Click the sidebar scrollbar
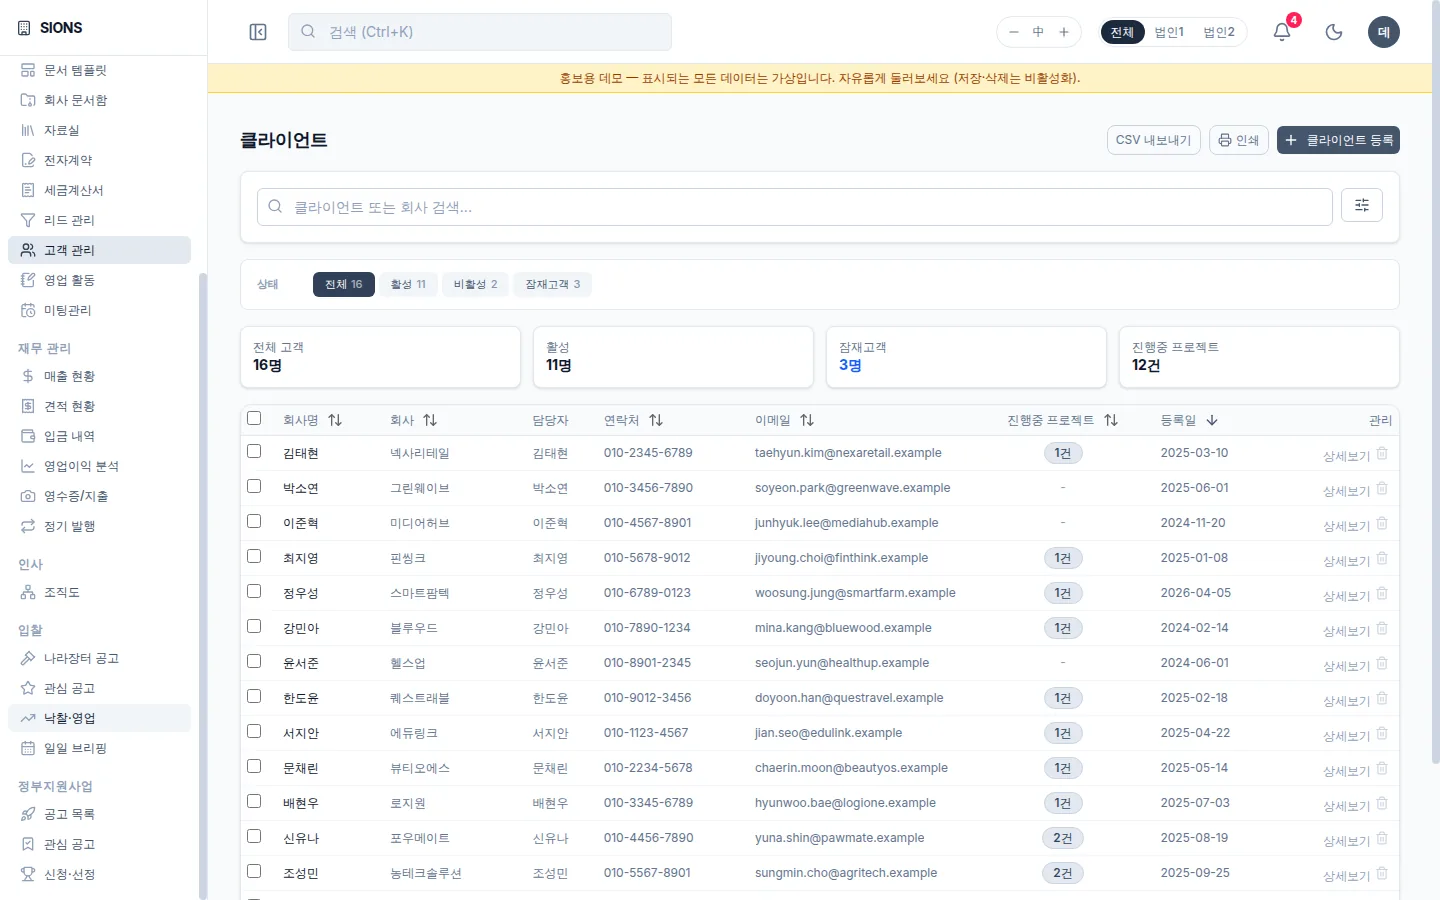1440x900 pixels. 203,585
